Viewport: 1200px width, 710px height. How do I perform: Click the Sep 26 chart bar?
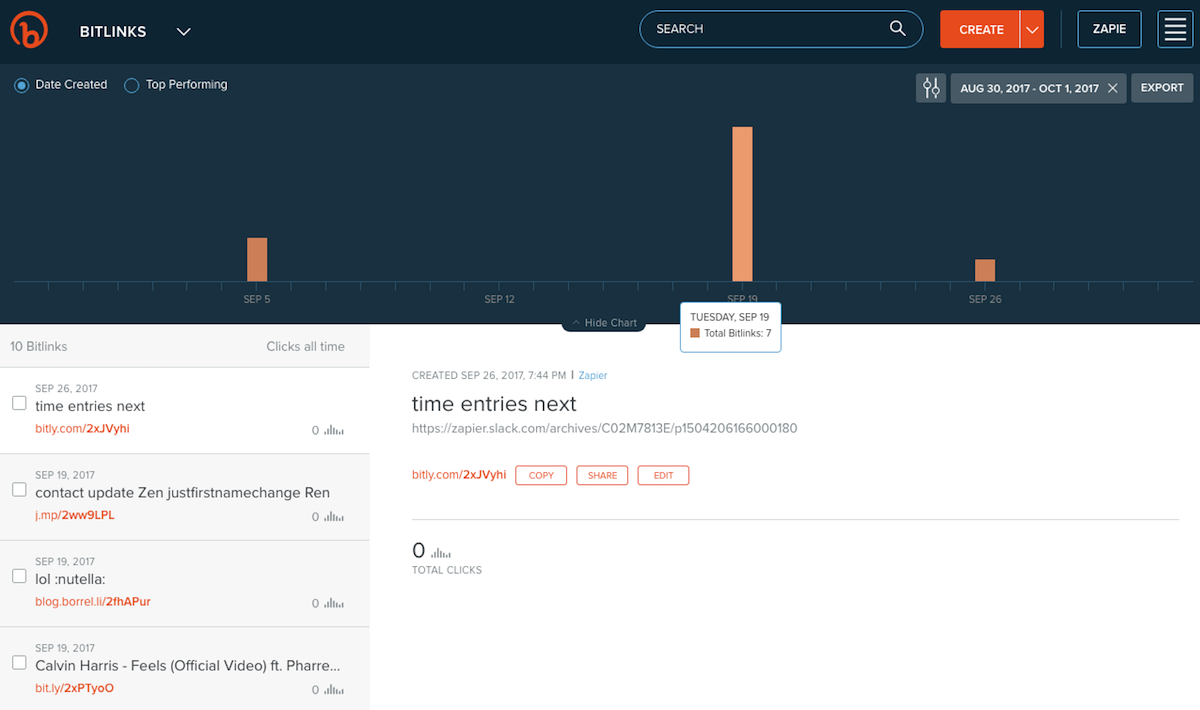pyautogui.click(x=985, y=271)
